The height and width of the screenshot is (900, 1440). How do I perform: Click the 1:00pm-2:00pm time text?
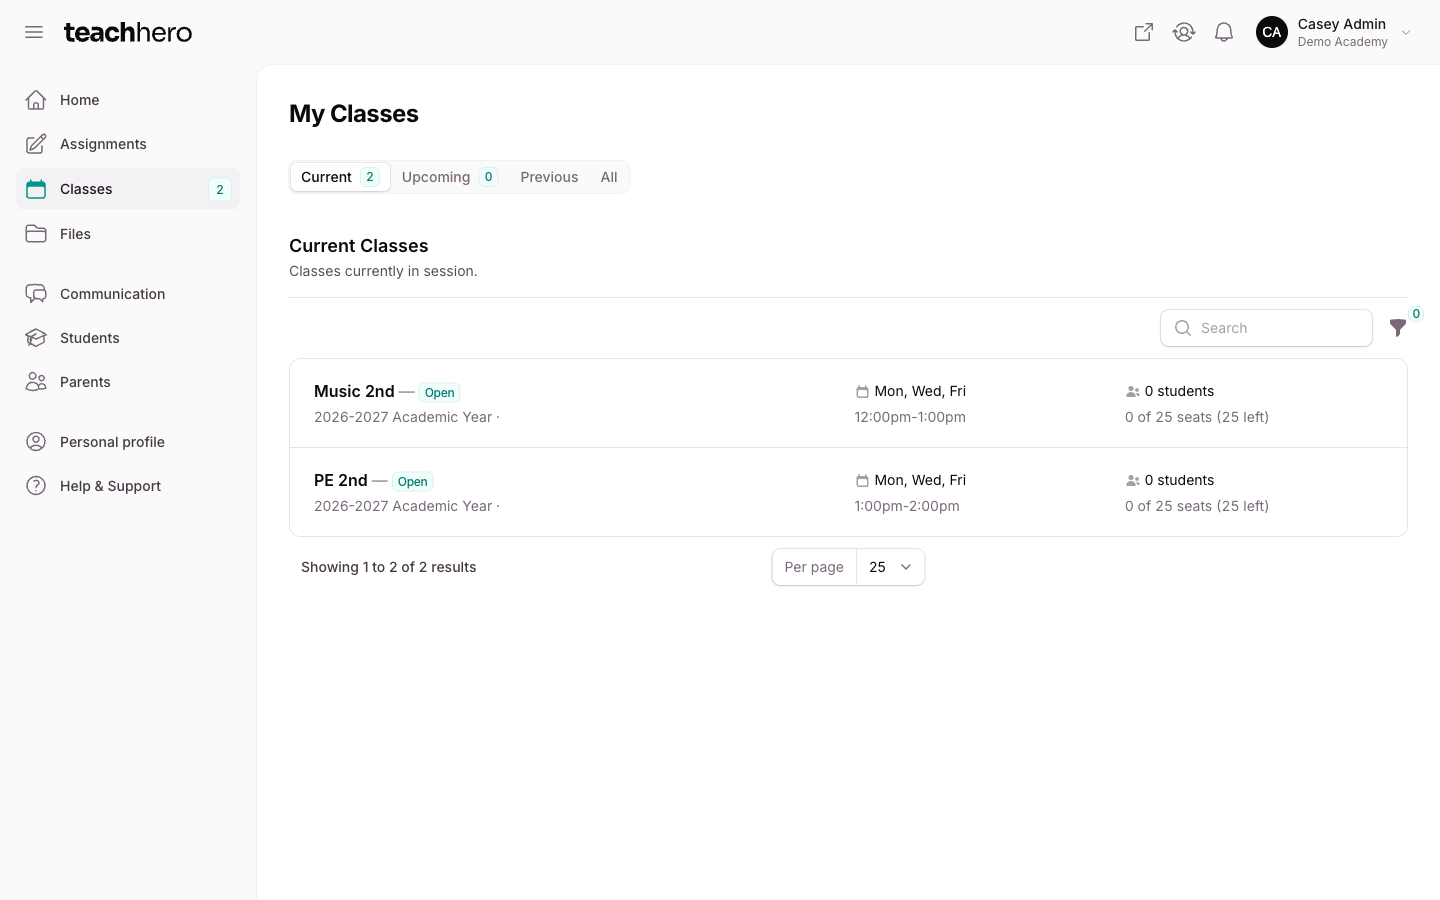907,506
